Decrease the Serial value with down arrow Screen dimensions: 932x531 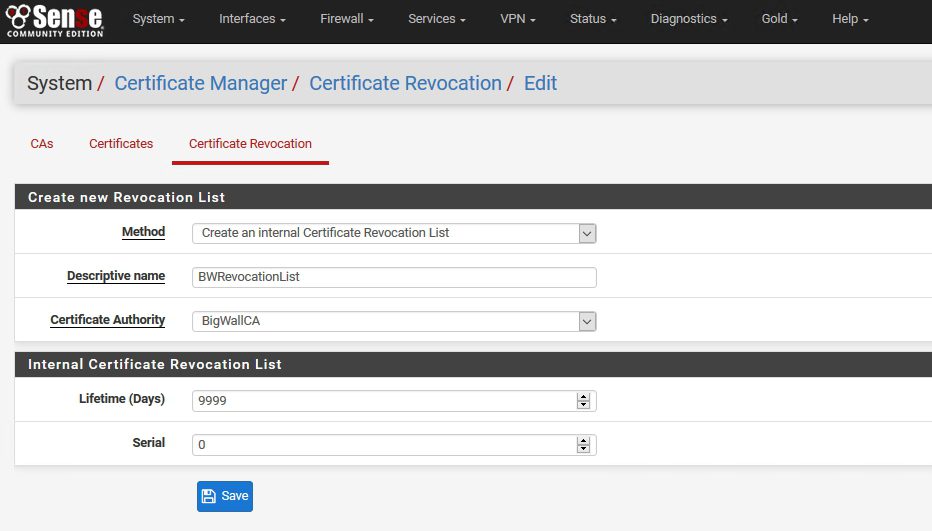(584, 449)
